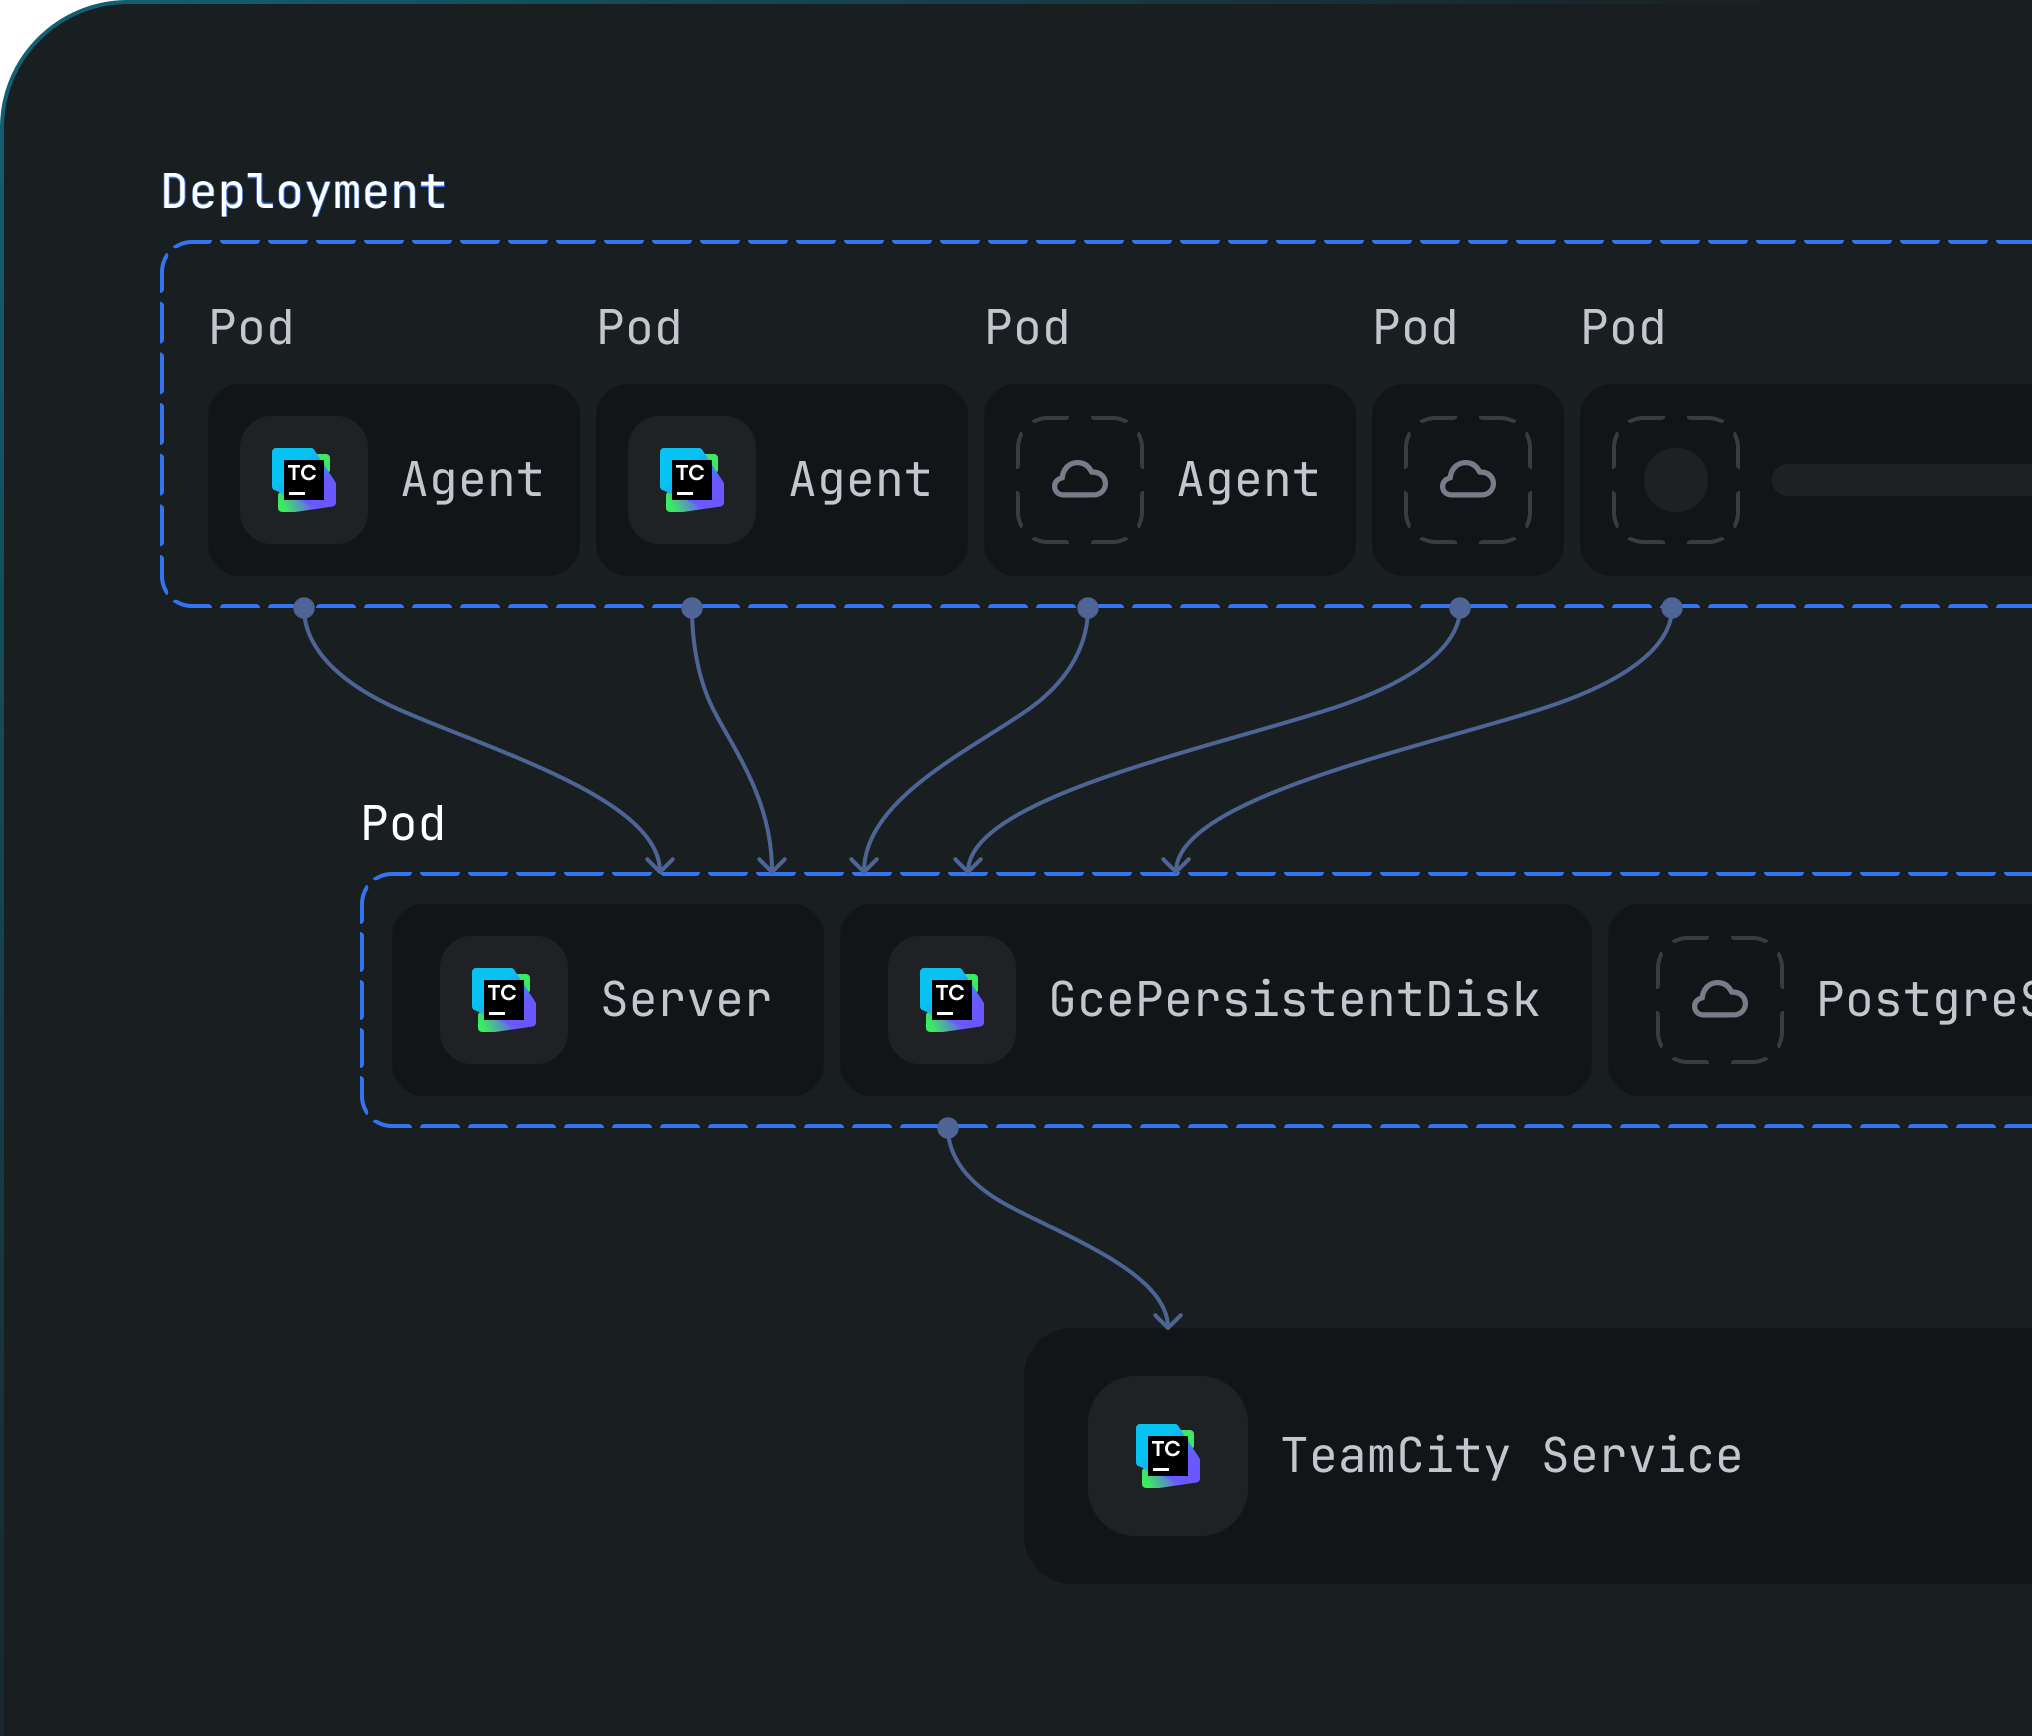Click the circle placeholder in fifth pod
Viewport: 2032px width, 1736px height.
click(1676, 480)
